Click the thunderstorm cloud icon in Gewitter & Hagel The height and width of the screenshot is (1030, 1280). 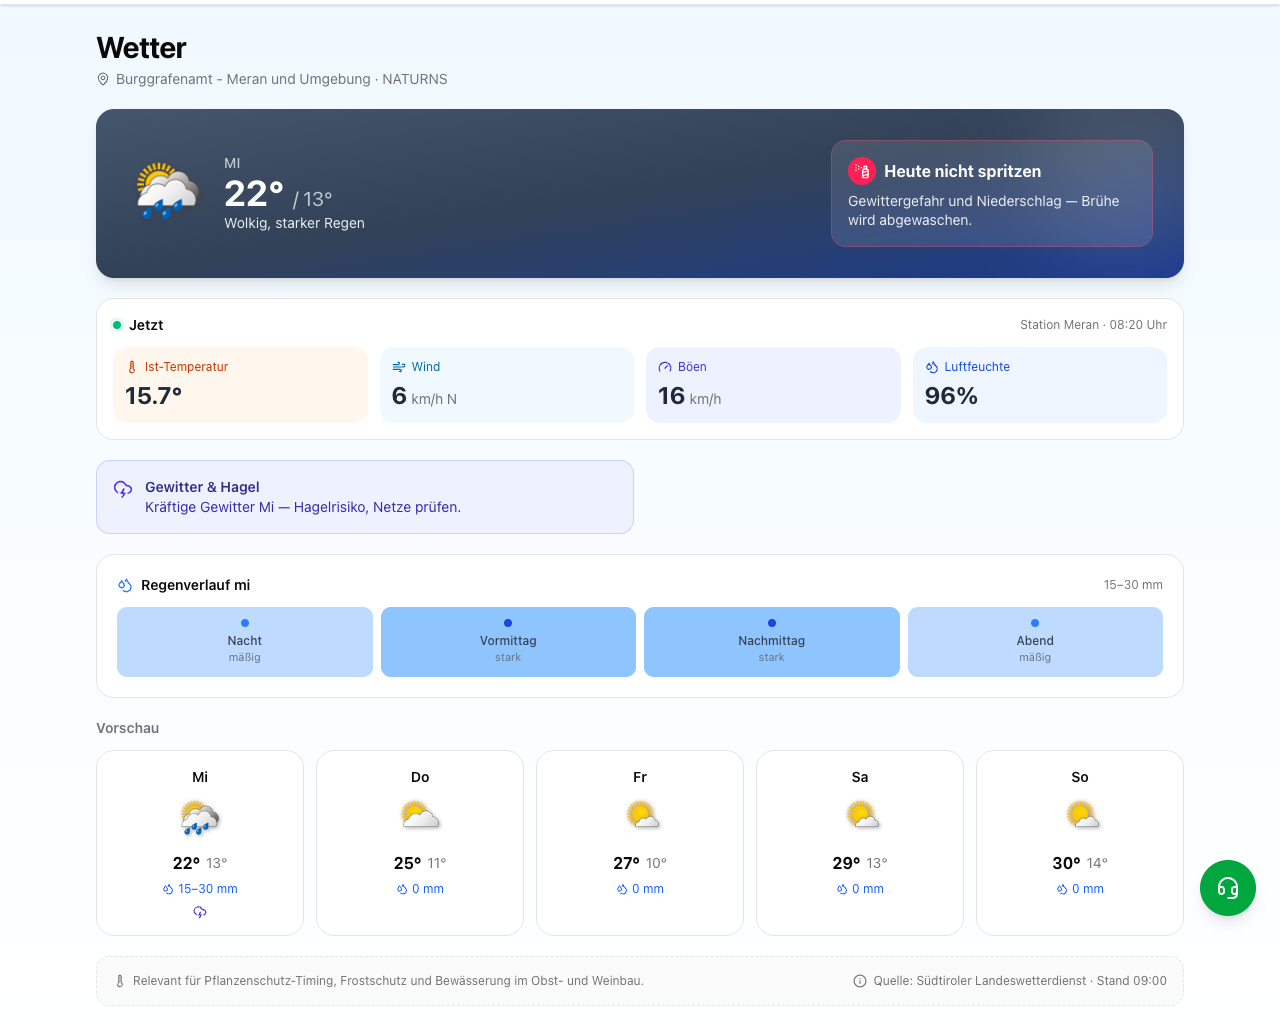pyautogui.click(x=123, y=489)
